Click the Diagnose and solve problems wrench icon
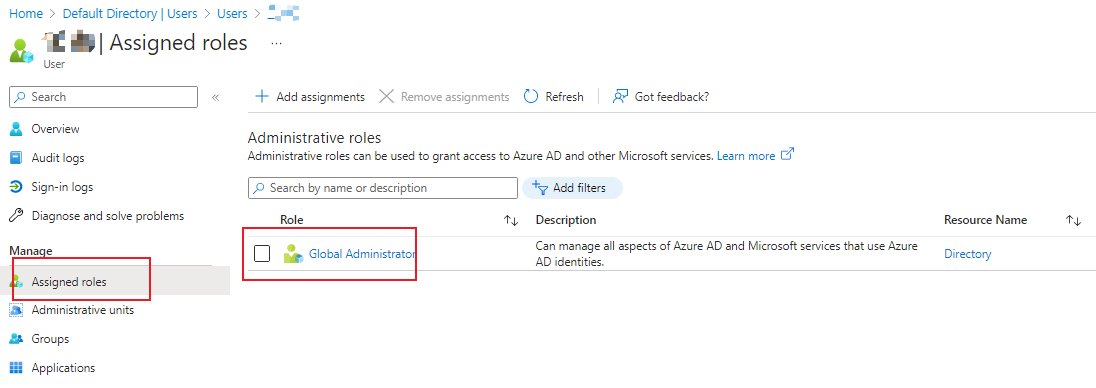 [x=16, y=216]
